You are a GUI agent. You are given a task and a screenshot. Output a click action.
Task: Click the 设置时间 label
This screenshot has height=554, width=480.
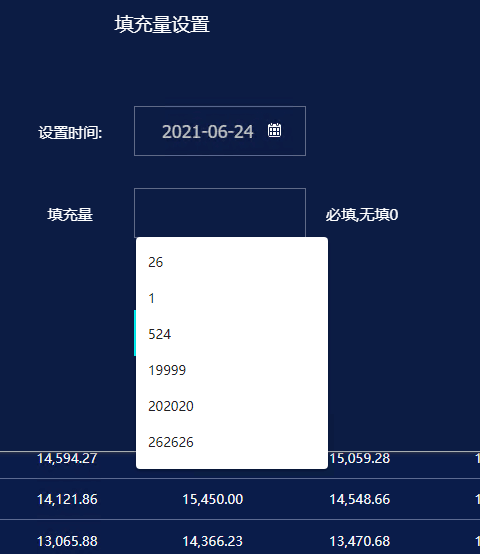click(70, 133)
